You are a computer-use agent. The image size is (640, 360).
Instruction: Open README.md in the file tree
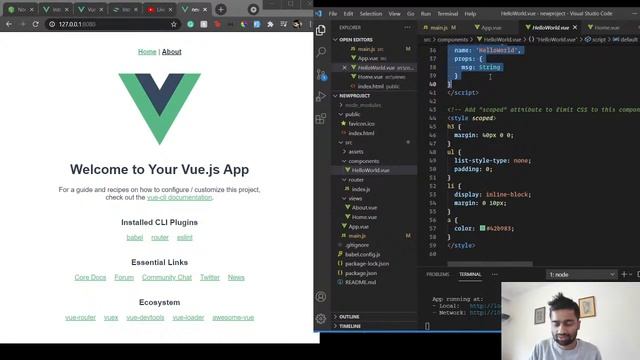pos(360,282)
